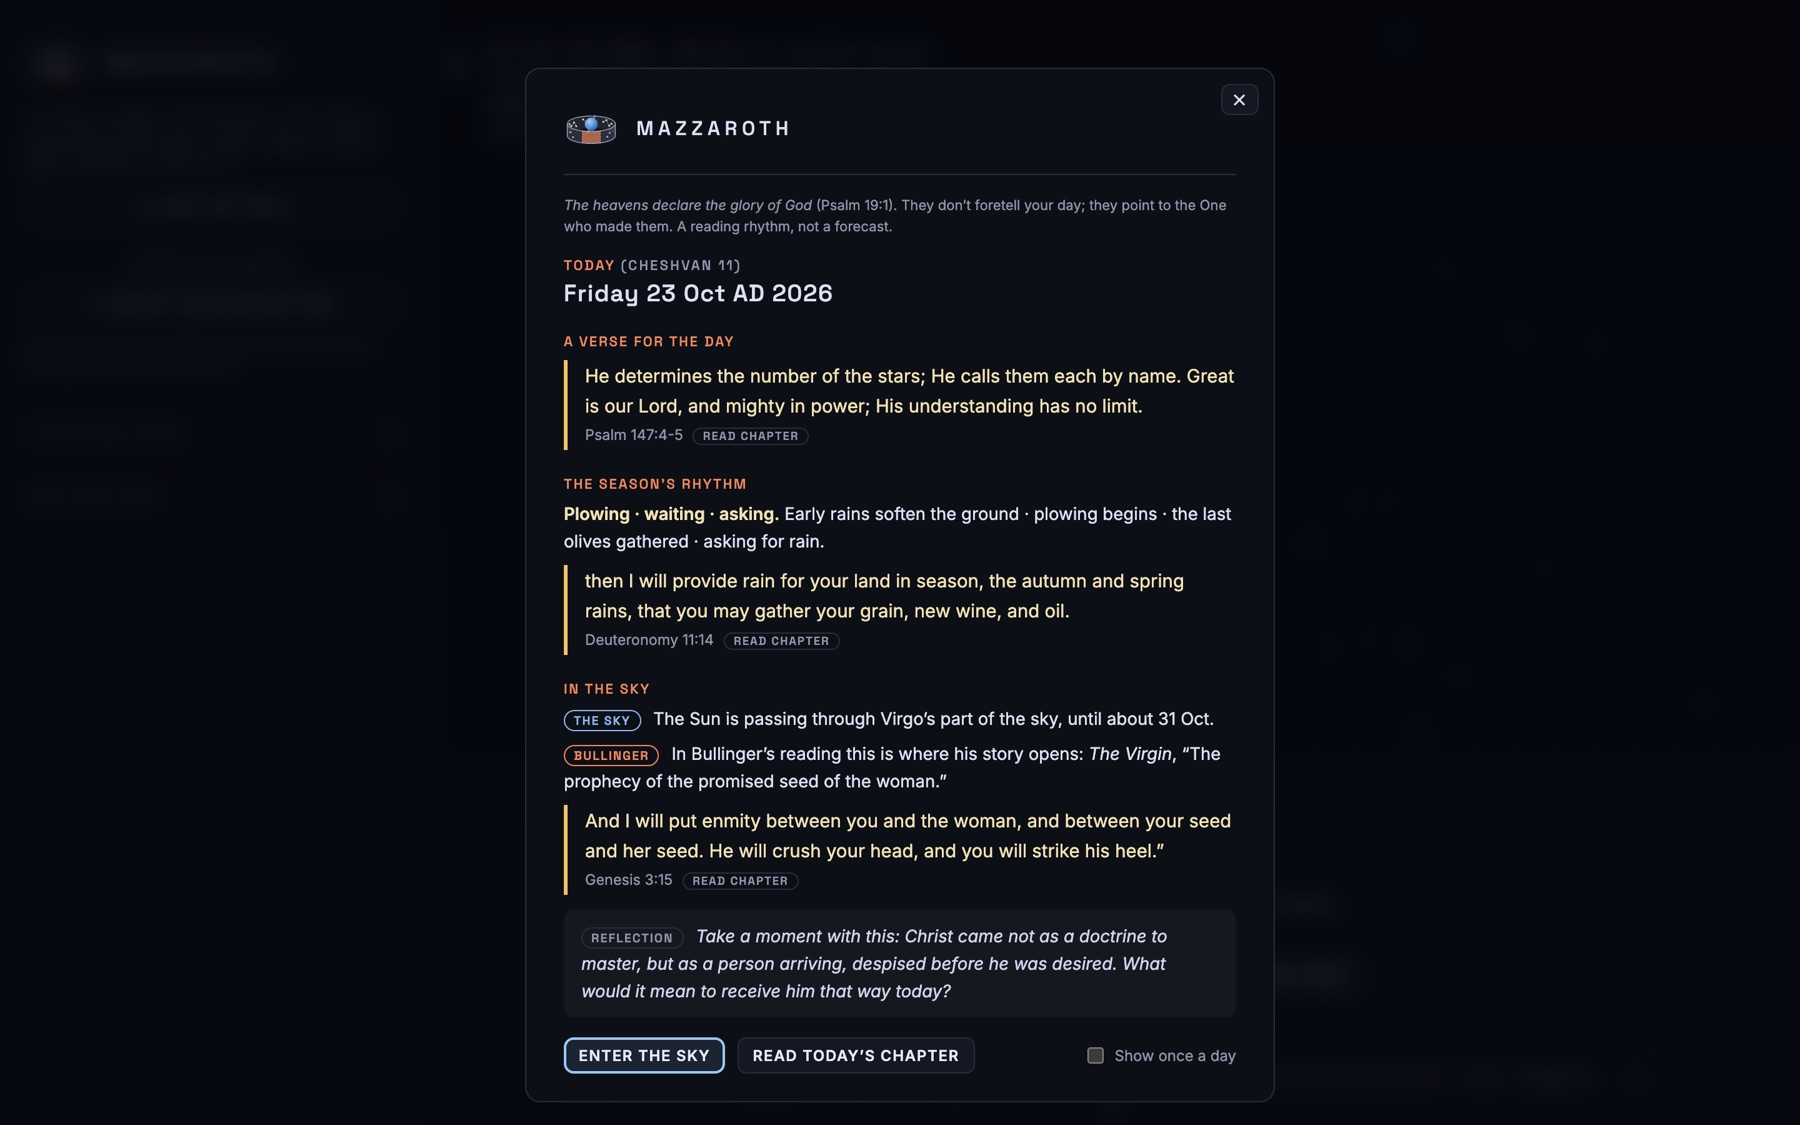Click the REFLECTION tag
Viewport: 1800px width, 1125px height.
pyautogui.click(x=632, y=938)
